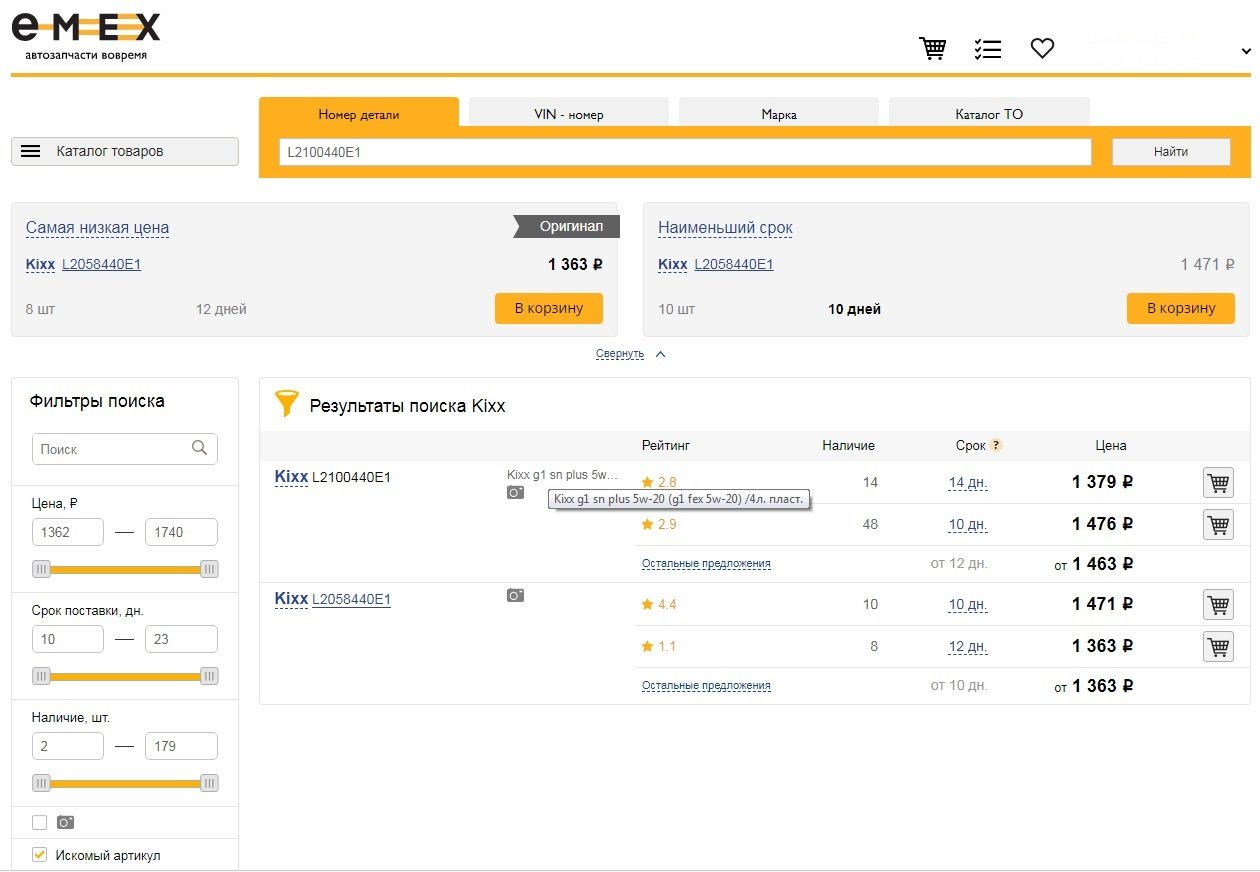Image resolution: width=1260 pixels, height=872 pixels.
Task: Grab left handle of price slider
Action: click(41, 570)
